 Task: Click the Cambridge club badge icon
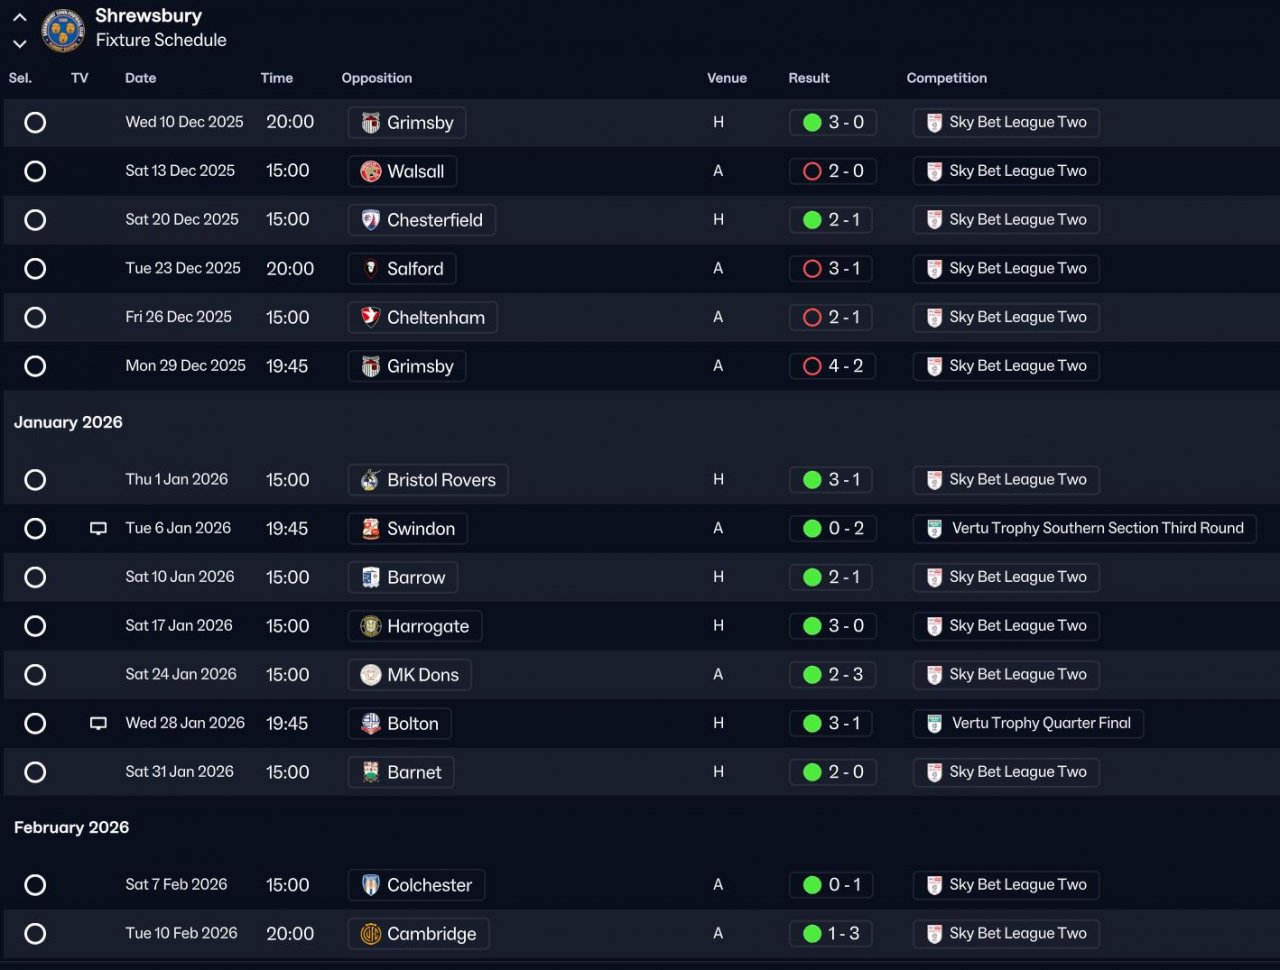coord(371,934)
